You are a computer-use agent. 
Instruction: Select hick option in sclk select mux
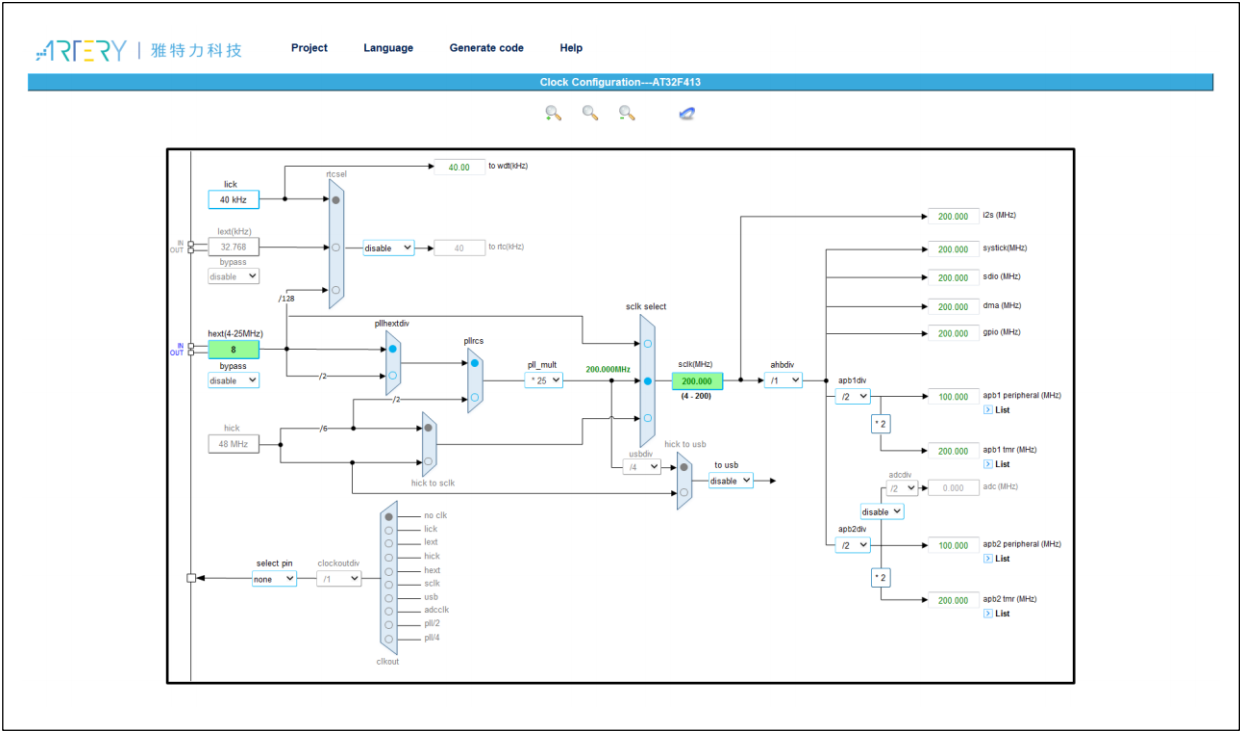coord(647,418)
